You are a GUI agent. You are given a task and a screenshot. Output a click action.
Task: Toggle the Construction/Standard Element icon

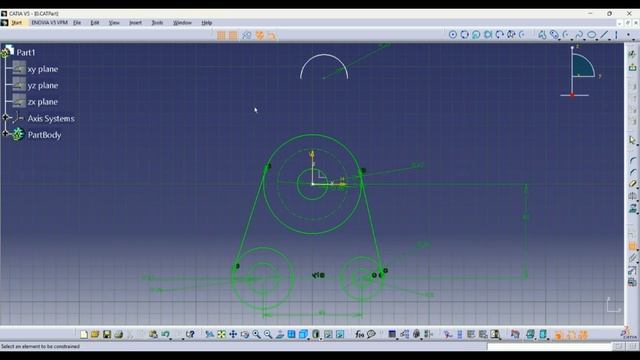point(247,36)
